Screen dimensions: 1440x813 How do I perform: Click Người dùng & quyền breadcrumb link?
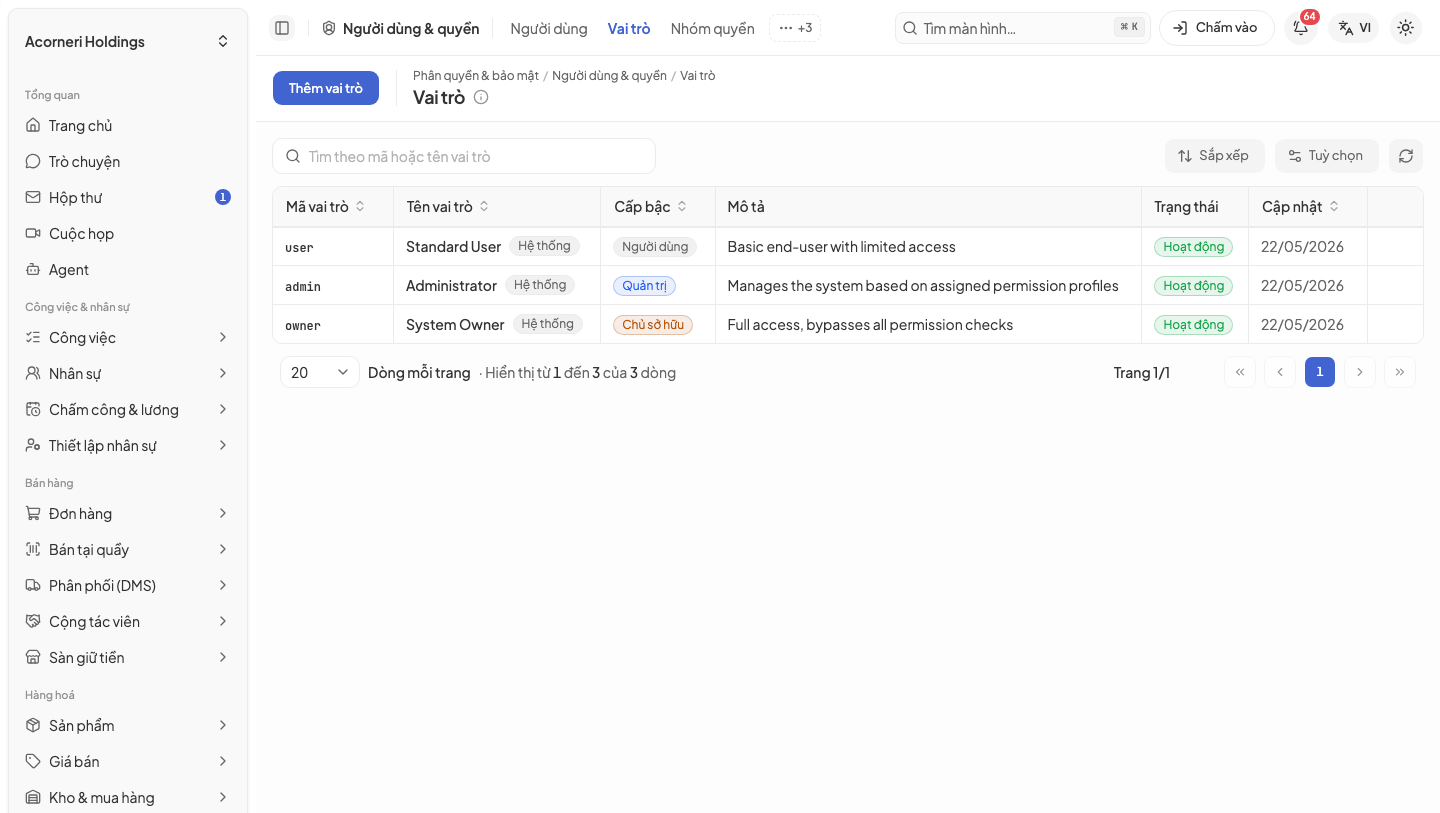(609, 76)
